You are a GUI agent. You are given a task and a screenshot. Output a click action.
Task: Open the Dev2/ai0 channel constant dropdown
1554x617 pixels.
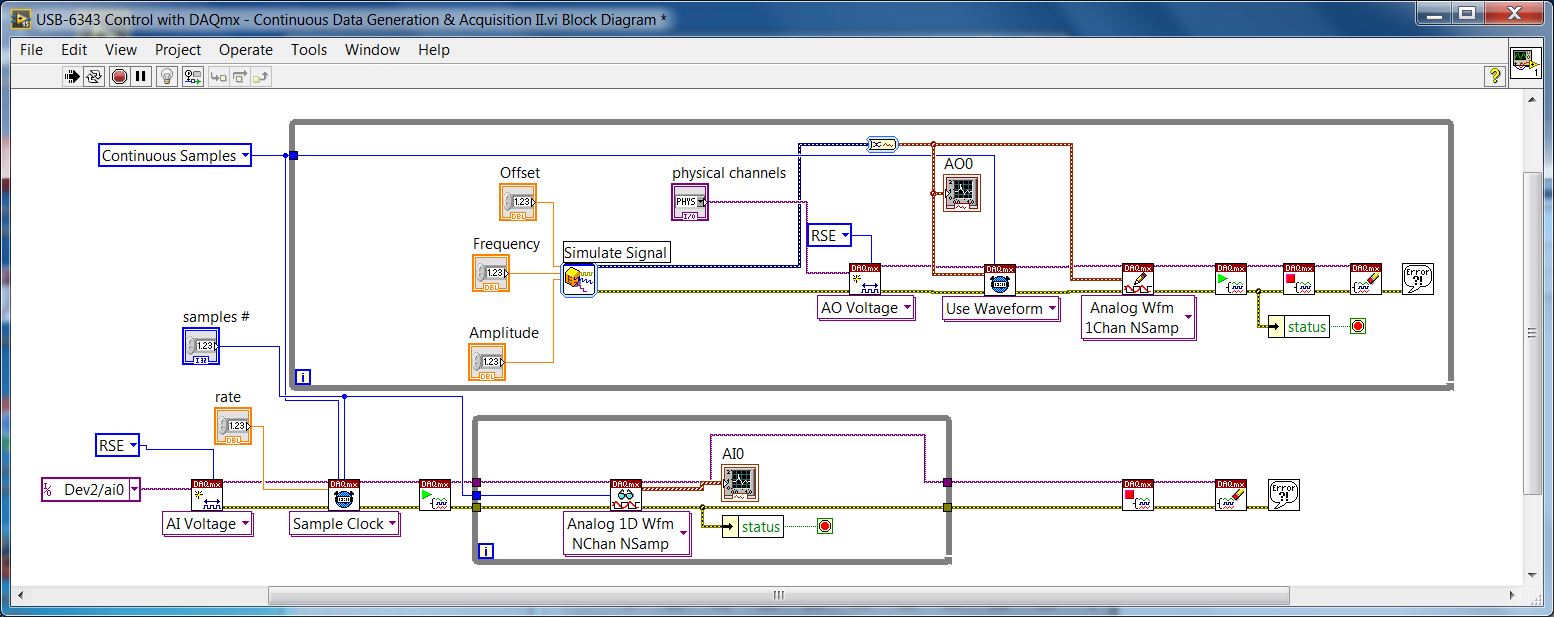click(x=91, y=489)
